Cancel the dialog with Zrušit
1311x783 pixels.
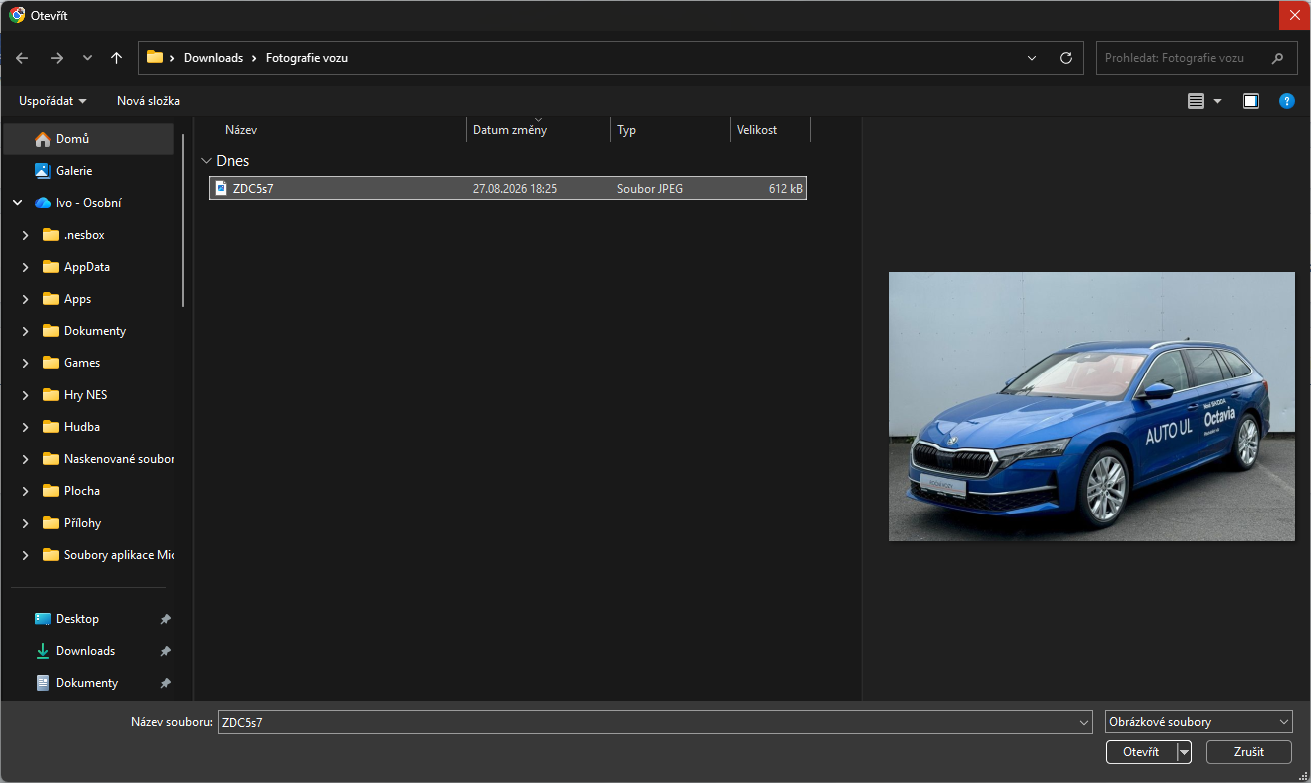coord(1249,752)
